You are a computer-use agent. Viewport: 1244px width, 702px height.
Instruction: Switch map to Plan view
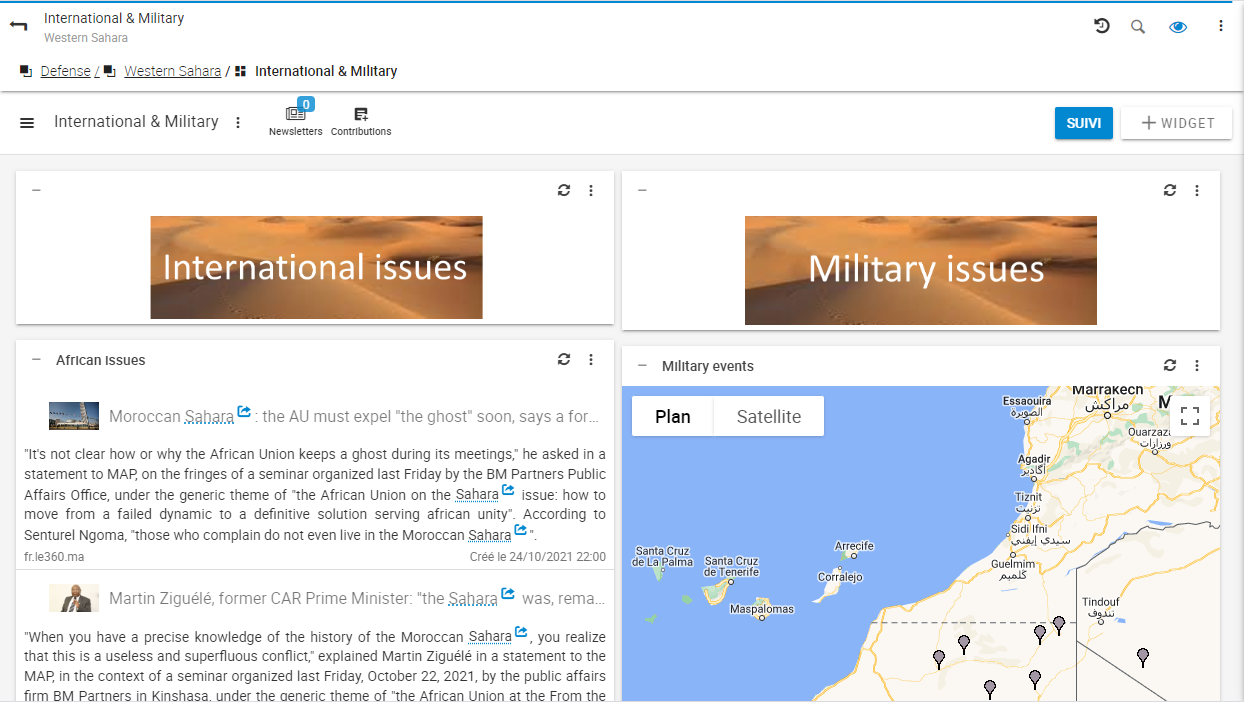click(x=673, y=417)
